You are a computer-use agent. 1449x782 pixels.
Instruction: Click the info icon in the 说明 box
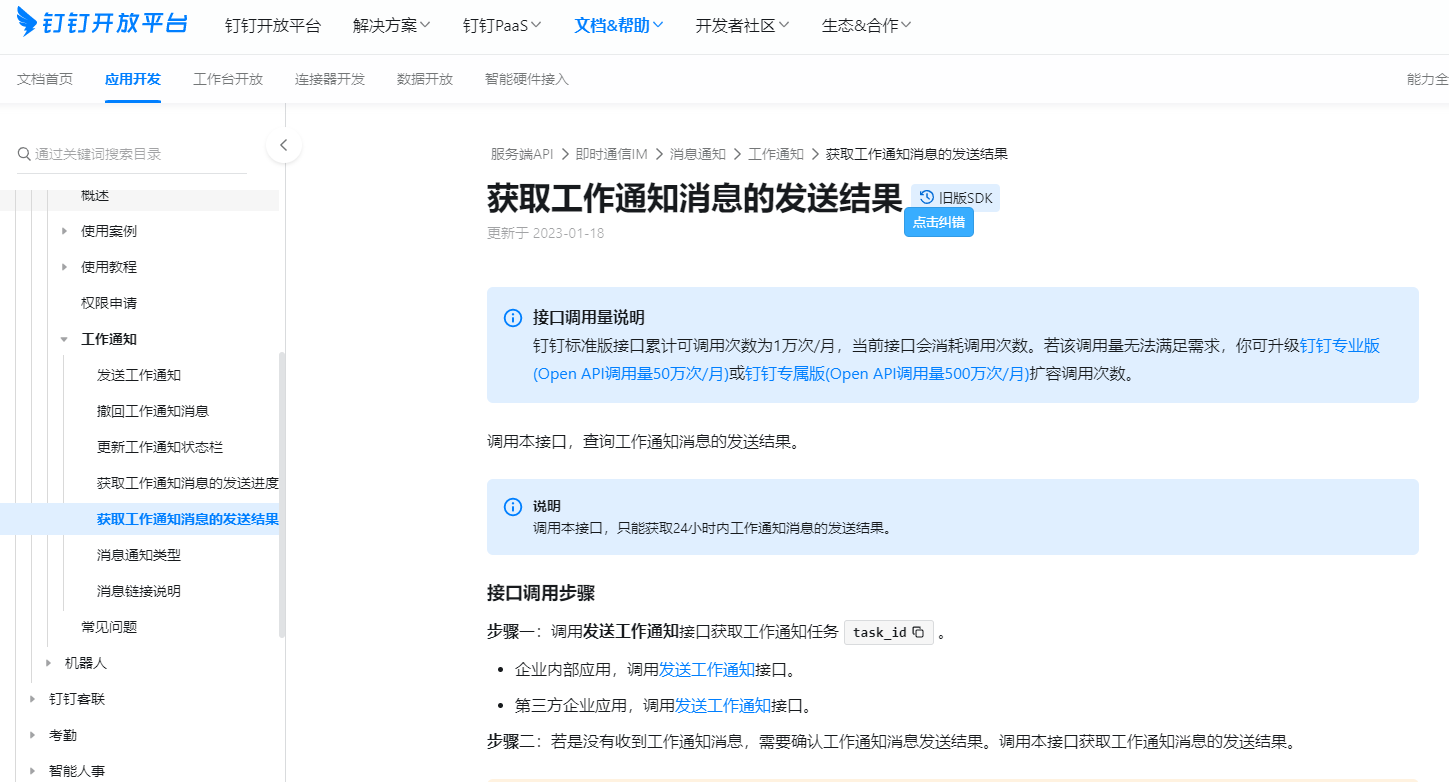pyautogui.click(x=513, y=507)
